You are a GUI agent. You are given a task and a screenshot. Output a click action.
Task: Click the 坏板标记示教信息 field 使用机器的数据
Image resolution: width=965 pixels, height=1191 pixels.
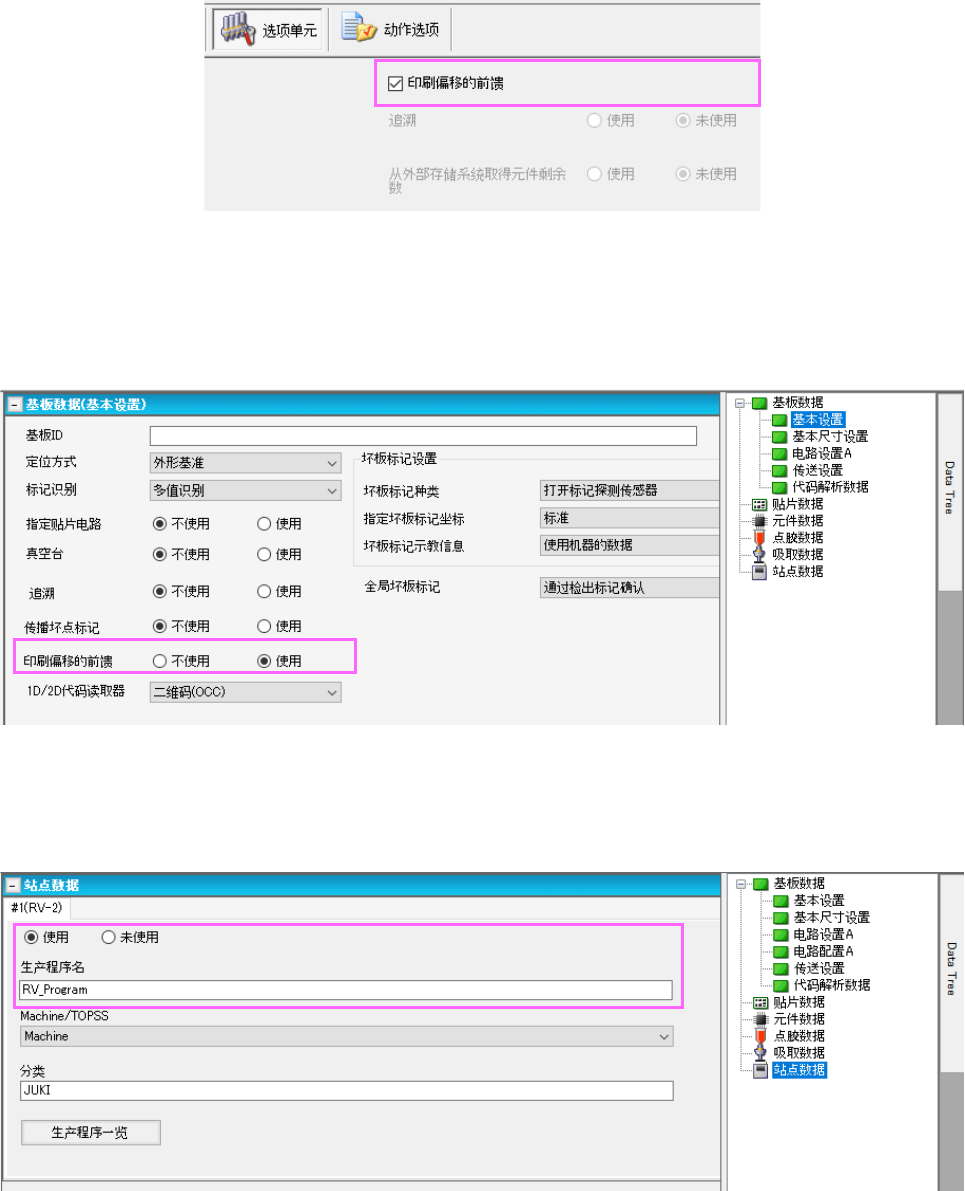click(x=629, y=545)
